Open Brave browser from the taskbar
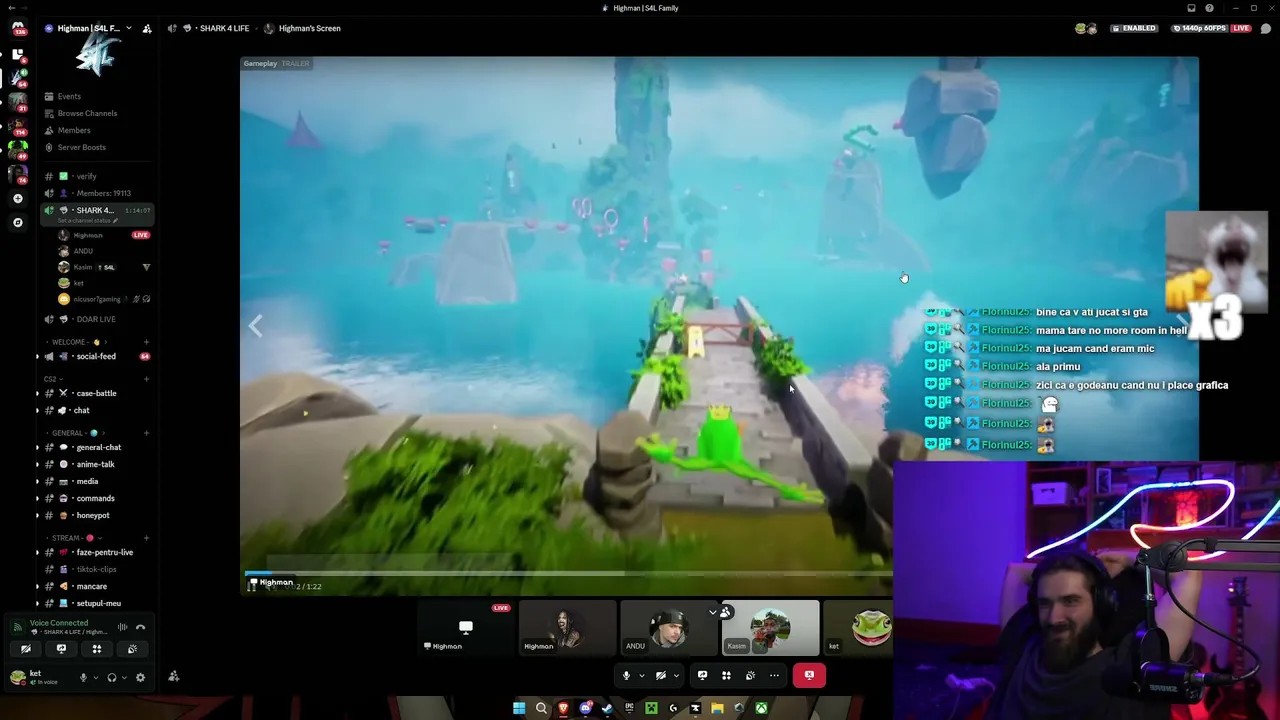The width and height of the screenshot is (1280, 720). pos(563,708)
